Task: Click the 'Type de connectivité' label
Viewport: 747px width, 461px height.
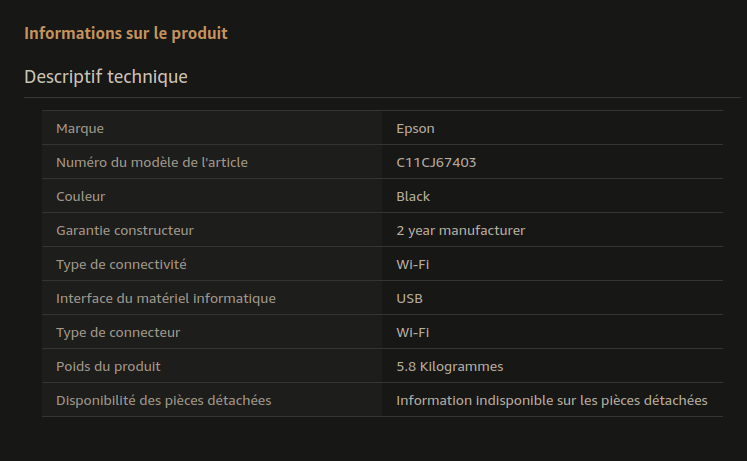Action: (x=121, y=264)
